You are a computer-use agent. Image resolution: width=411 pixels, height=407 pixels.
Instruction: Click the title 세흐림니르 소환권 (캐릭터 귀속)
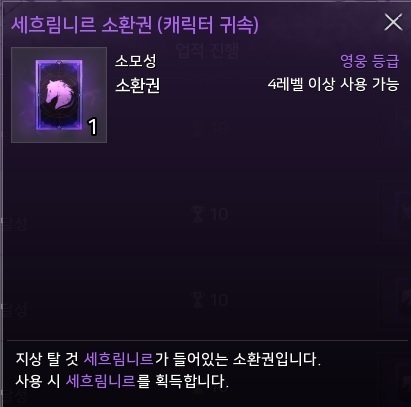[135, 24]
